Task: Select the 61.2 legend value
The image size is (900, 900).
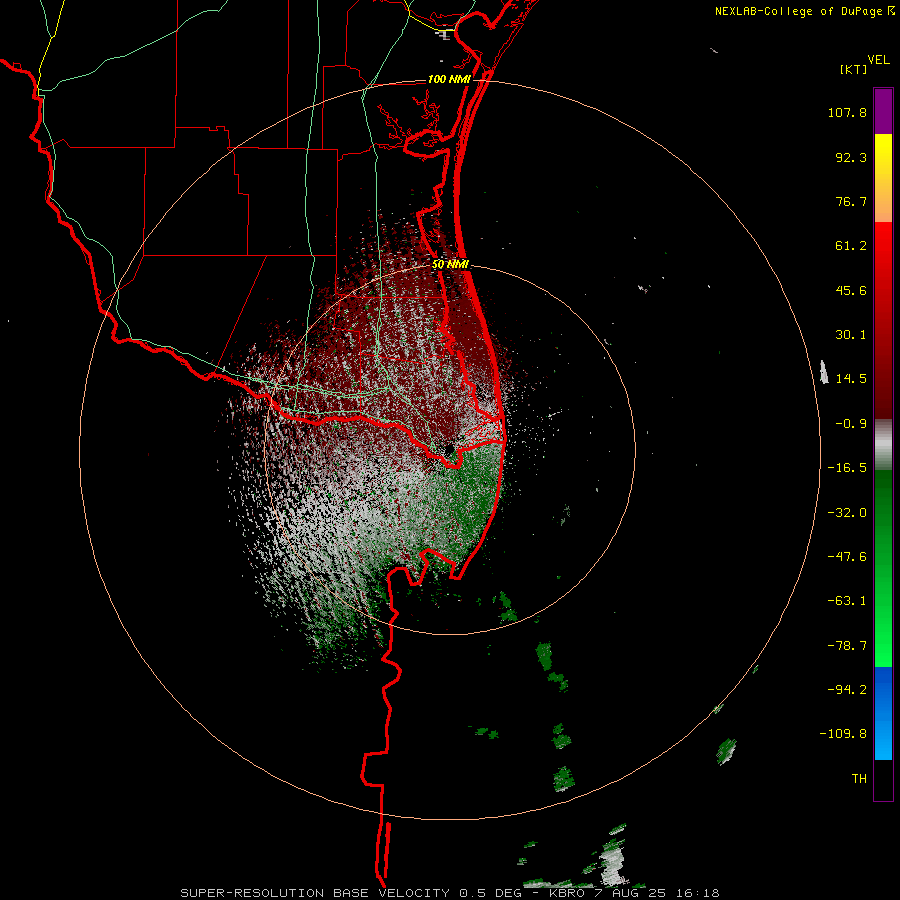Action: pyautogui.click(x=851, y=246)
